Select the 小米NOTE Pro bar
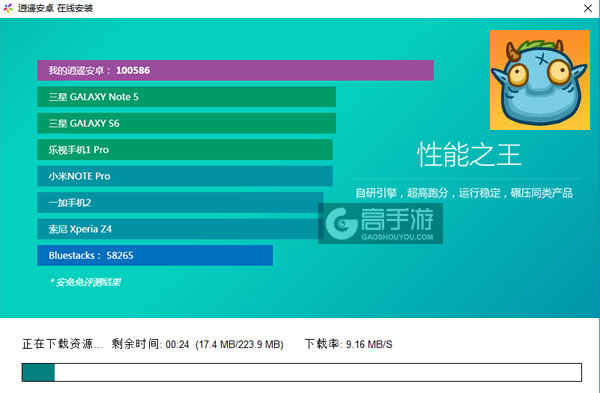The image size is (600, 393). [x=185, y=176]
